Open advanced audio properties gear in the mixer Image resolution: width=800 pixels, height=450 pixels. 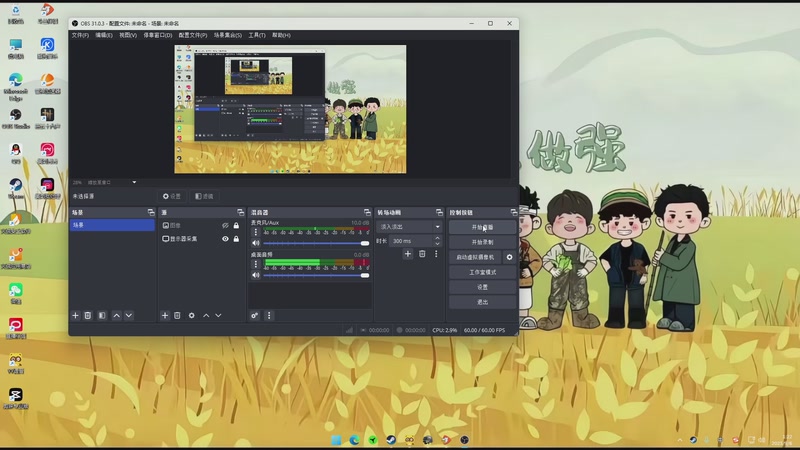point(255,316)
